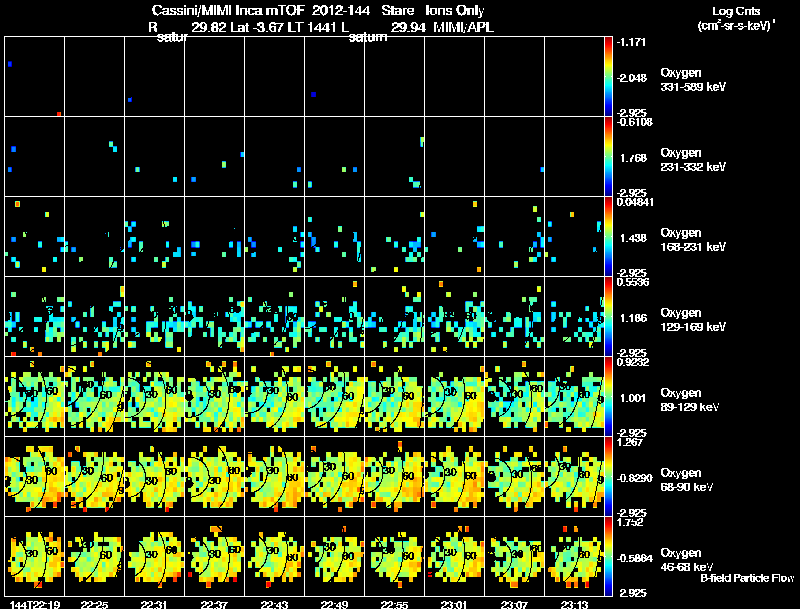Screen dimensions: 800x609
Task: Click the colorbar for Oxygen 46-68 keV
Action: [608, 557]
